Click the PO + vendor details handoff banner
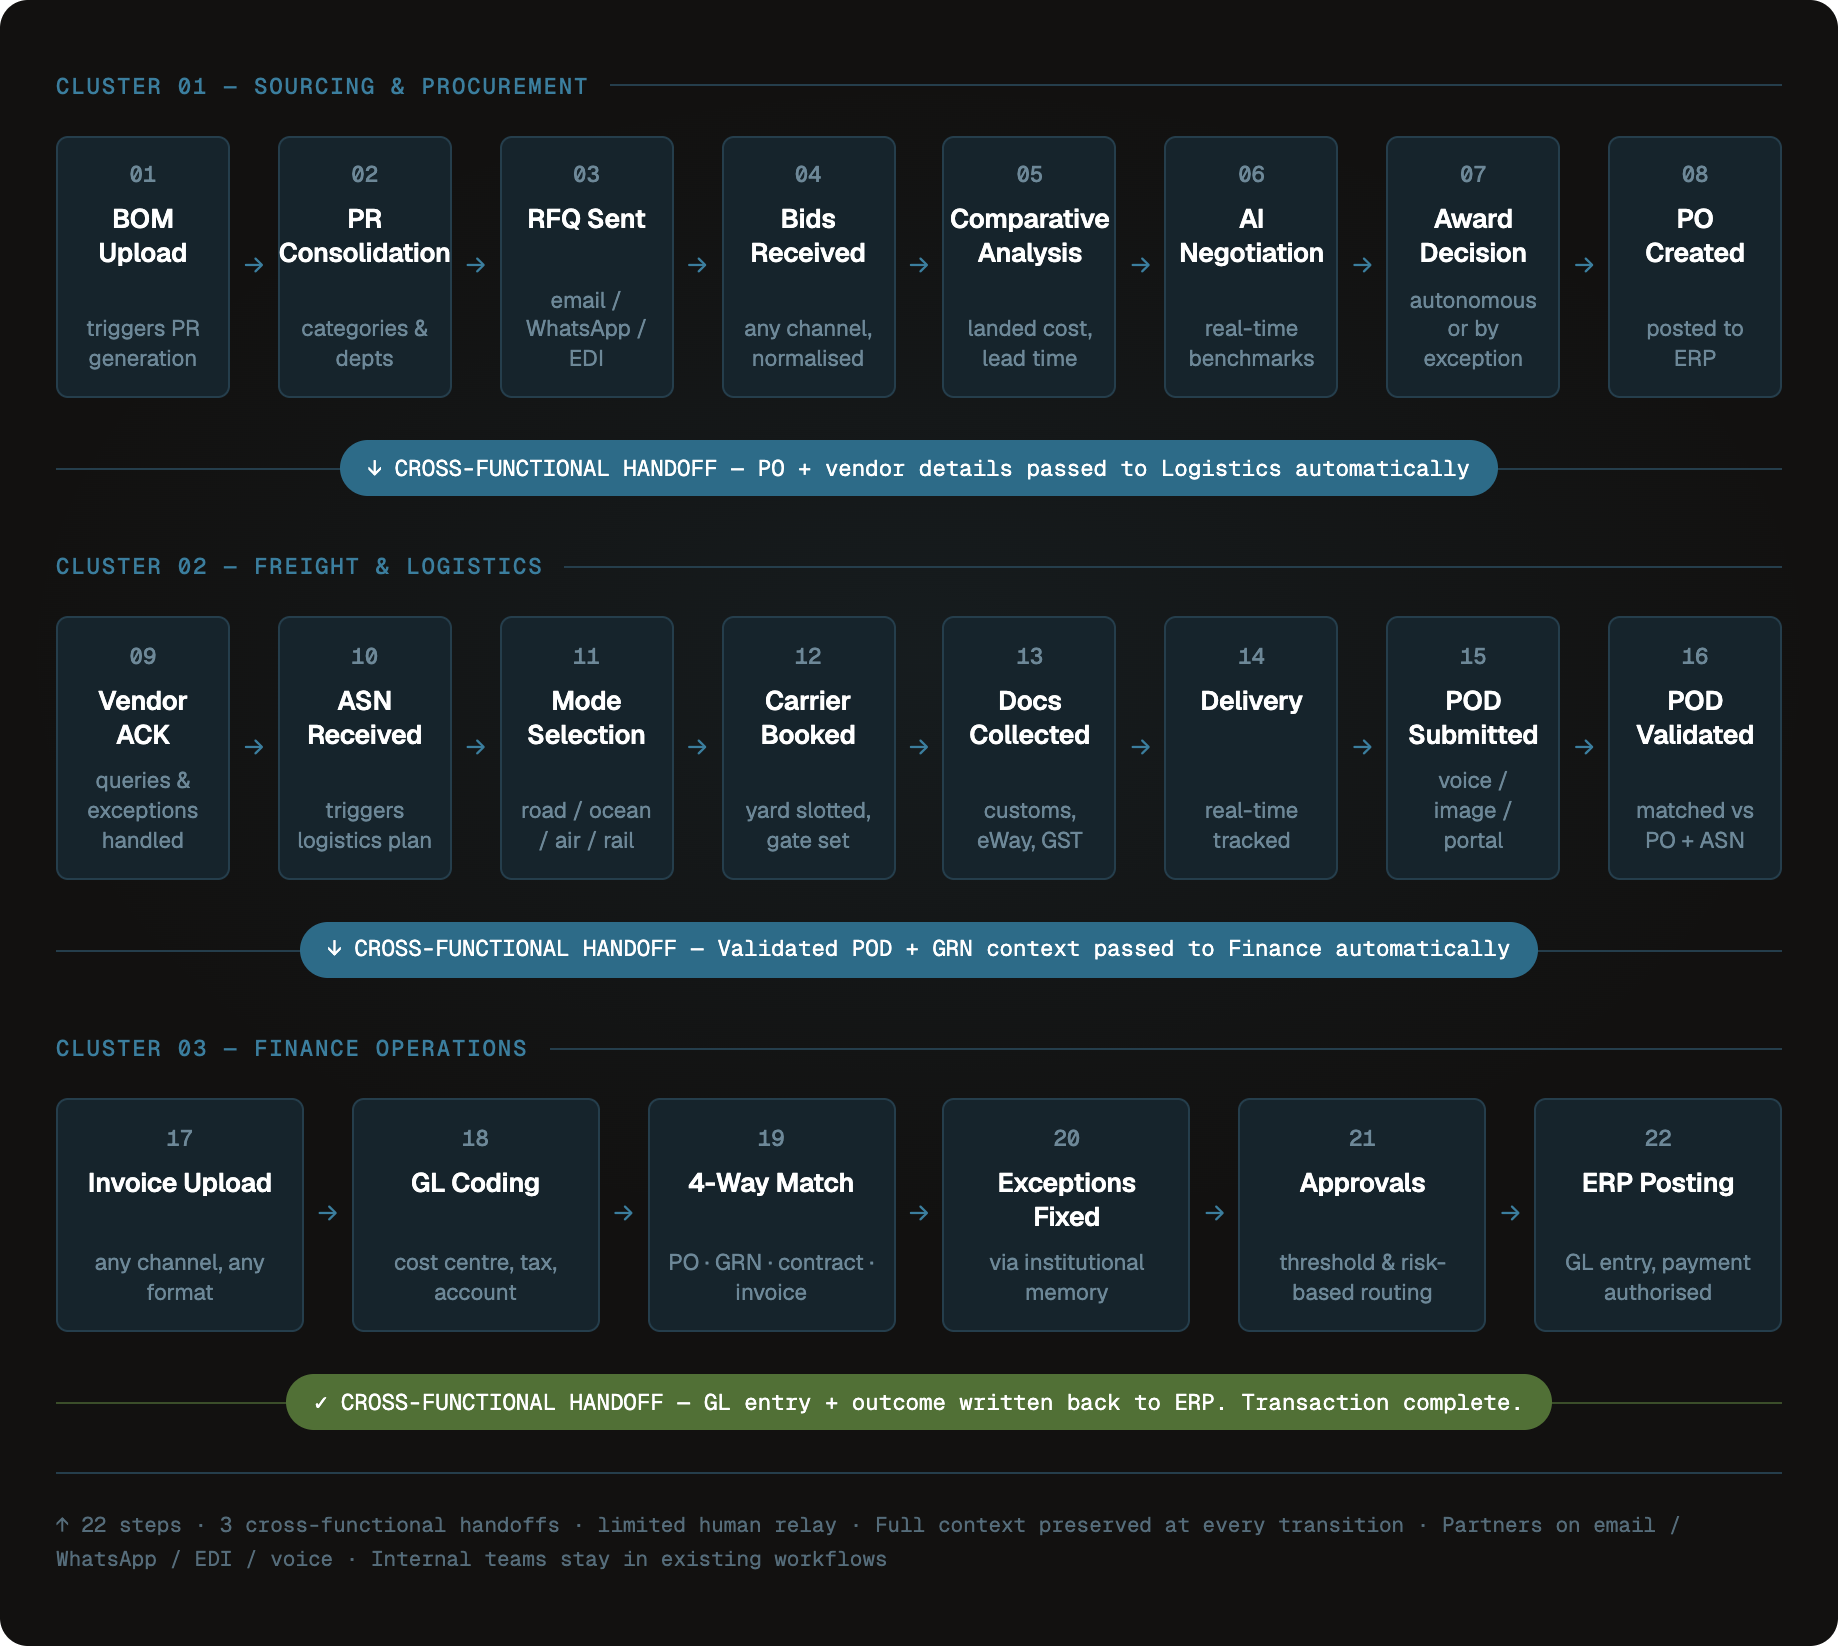Screen dimensions: 1838x1646 tap(919, 468)
